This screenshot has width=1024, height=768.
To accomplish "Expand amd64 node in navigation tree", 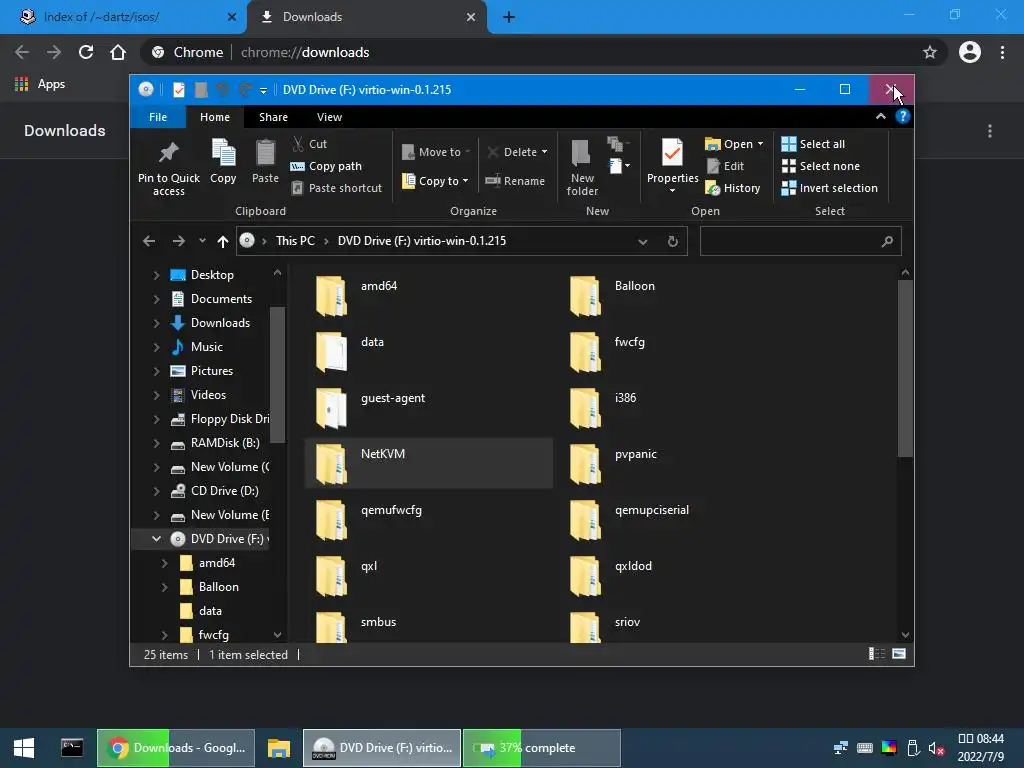I will pyautogui.click(x=164, y=563).
